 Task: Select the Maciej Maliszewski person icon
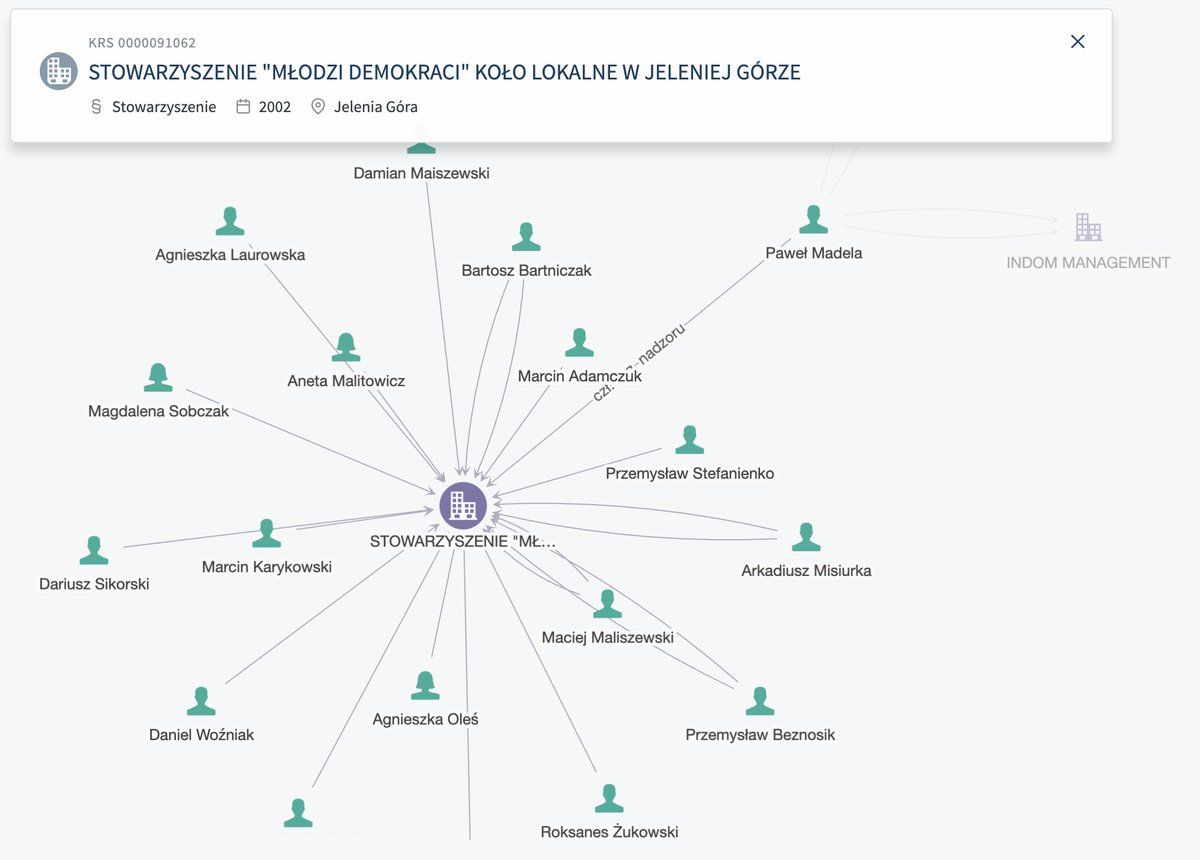[607, 604]
